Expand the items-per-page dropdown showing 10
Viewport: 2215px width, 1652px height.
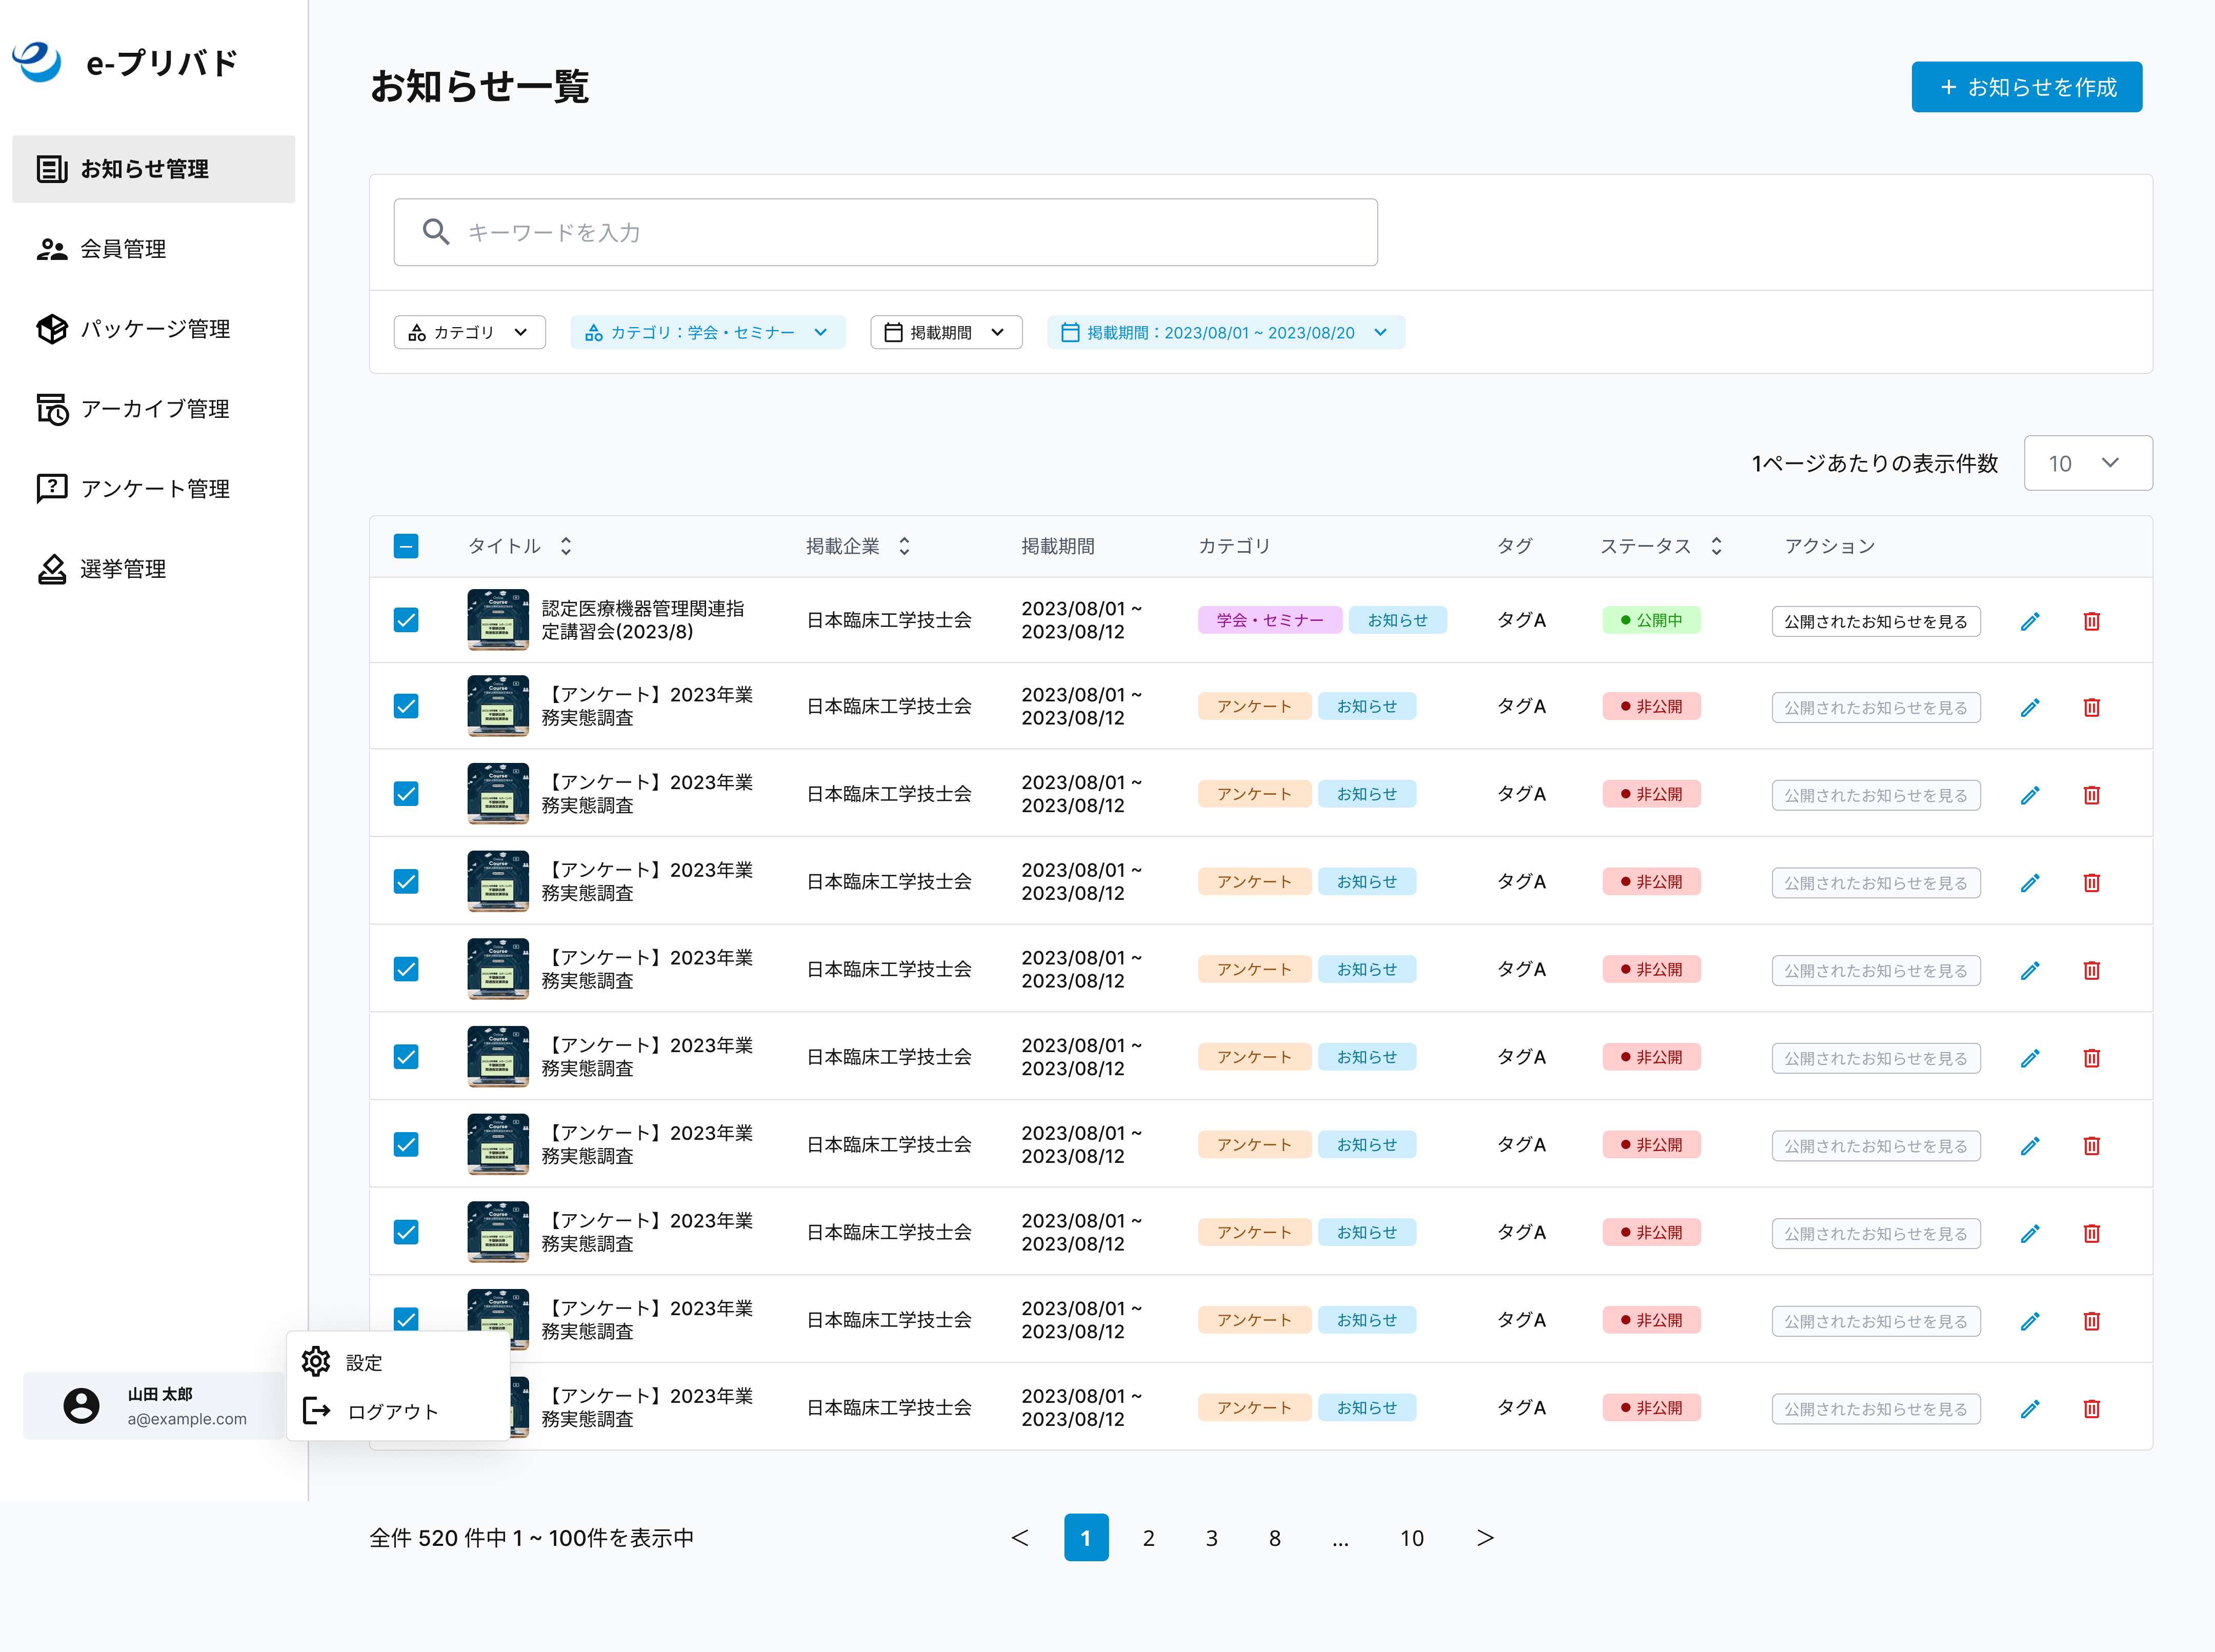pyautogui.click(x=2087, y=463)
